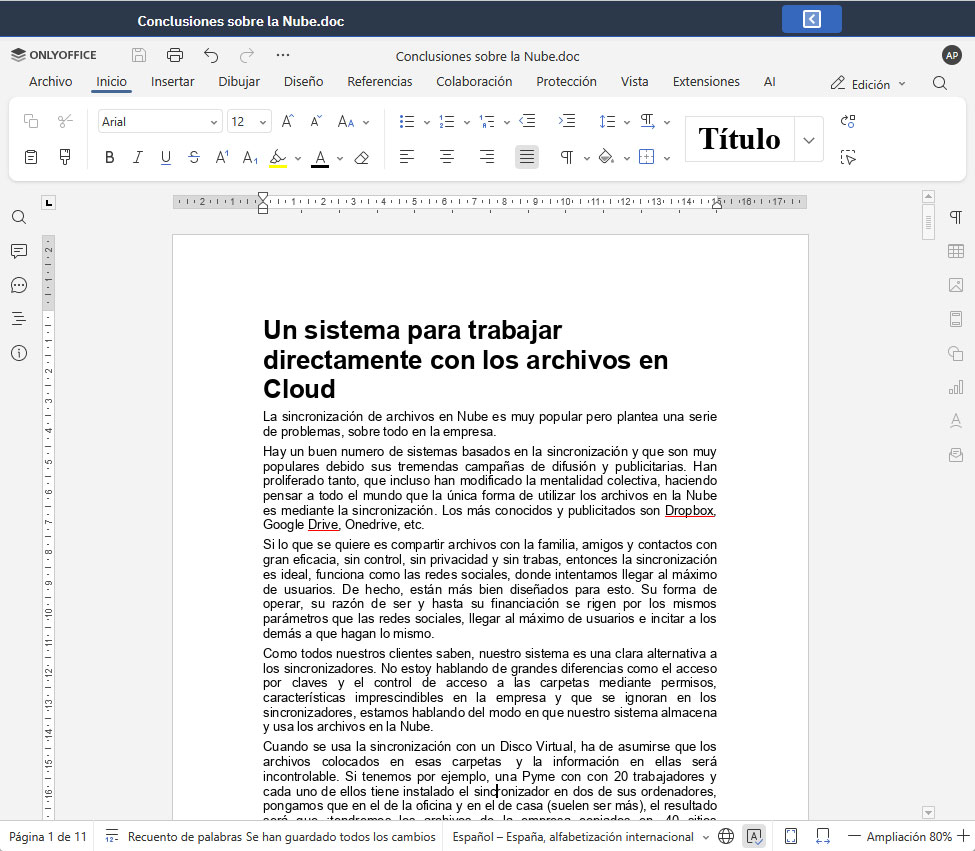This screenshot has height=851, width=975.
Task: Print the document with the printer icon
Action: (175, 55)
